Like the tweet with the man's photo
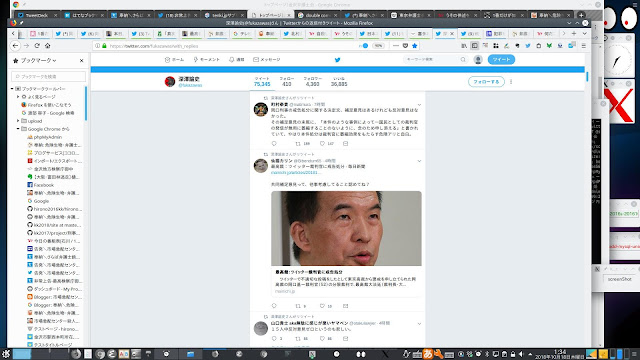This screenshot has height=360, width=640. [x=322, y=306]
